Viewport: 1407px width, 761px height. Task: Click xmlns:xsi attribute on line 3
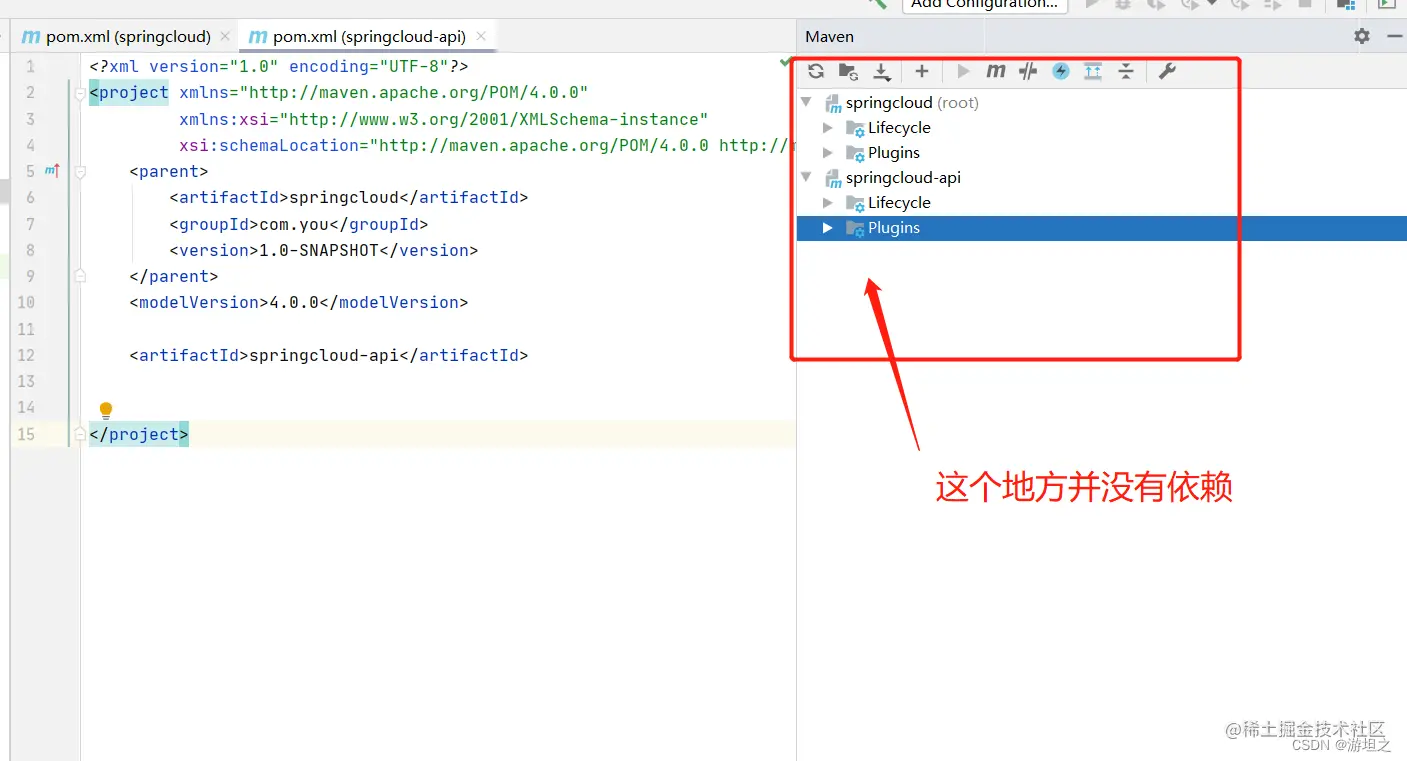pyautogui.click(x=443, y=119)
